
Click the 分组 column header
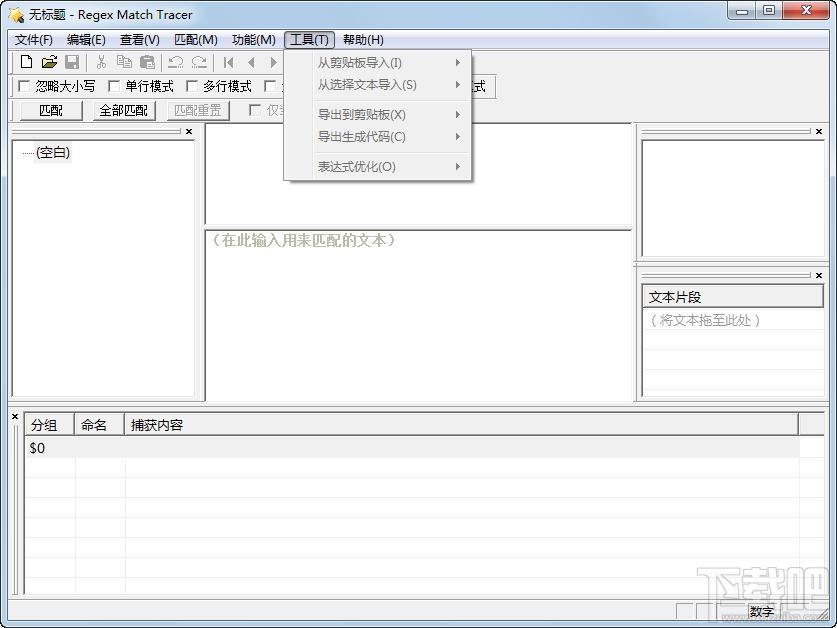(49, 425)
